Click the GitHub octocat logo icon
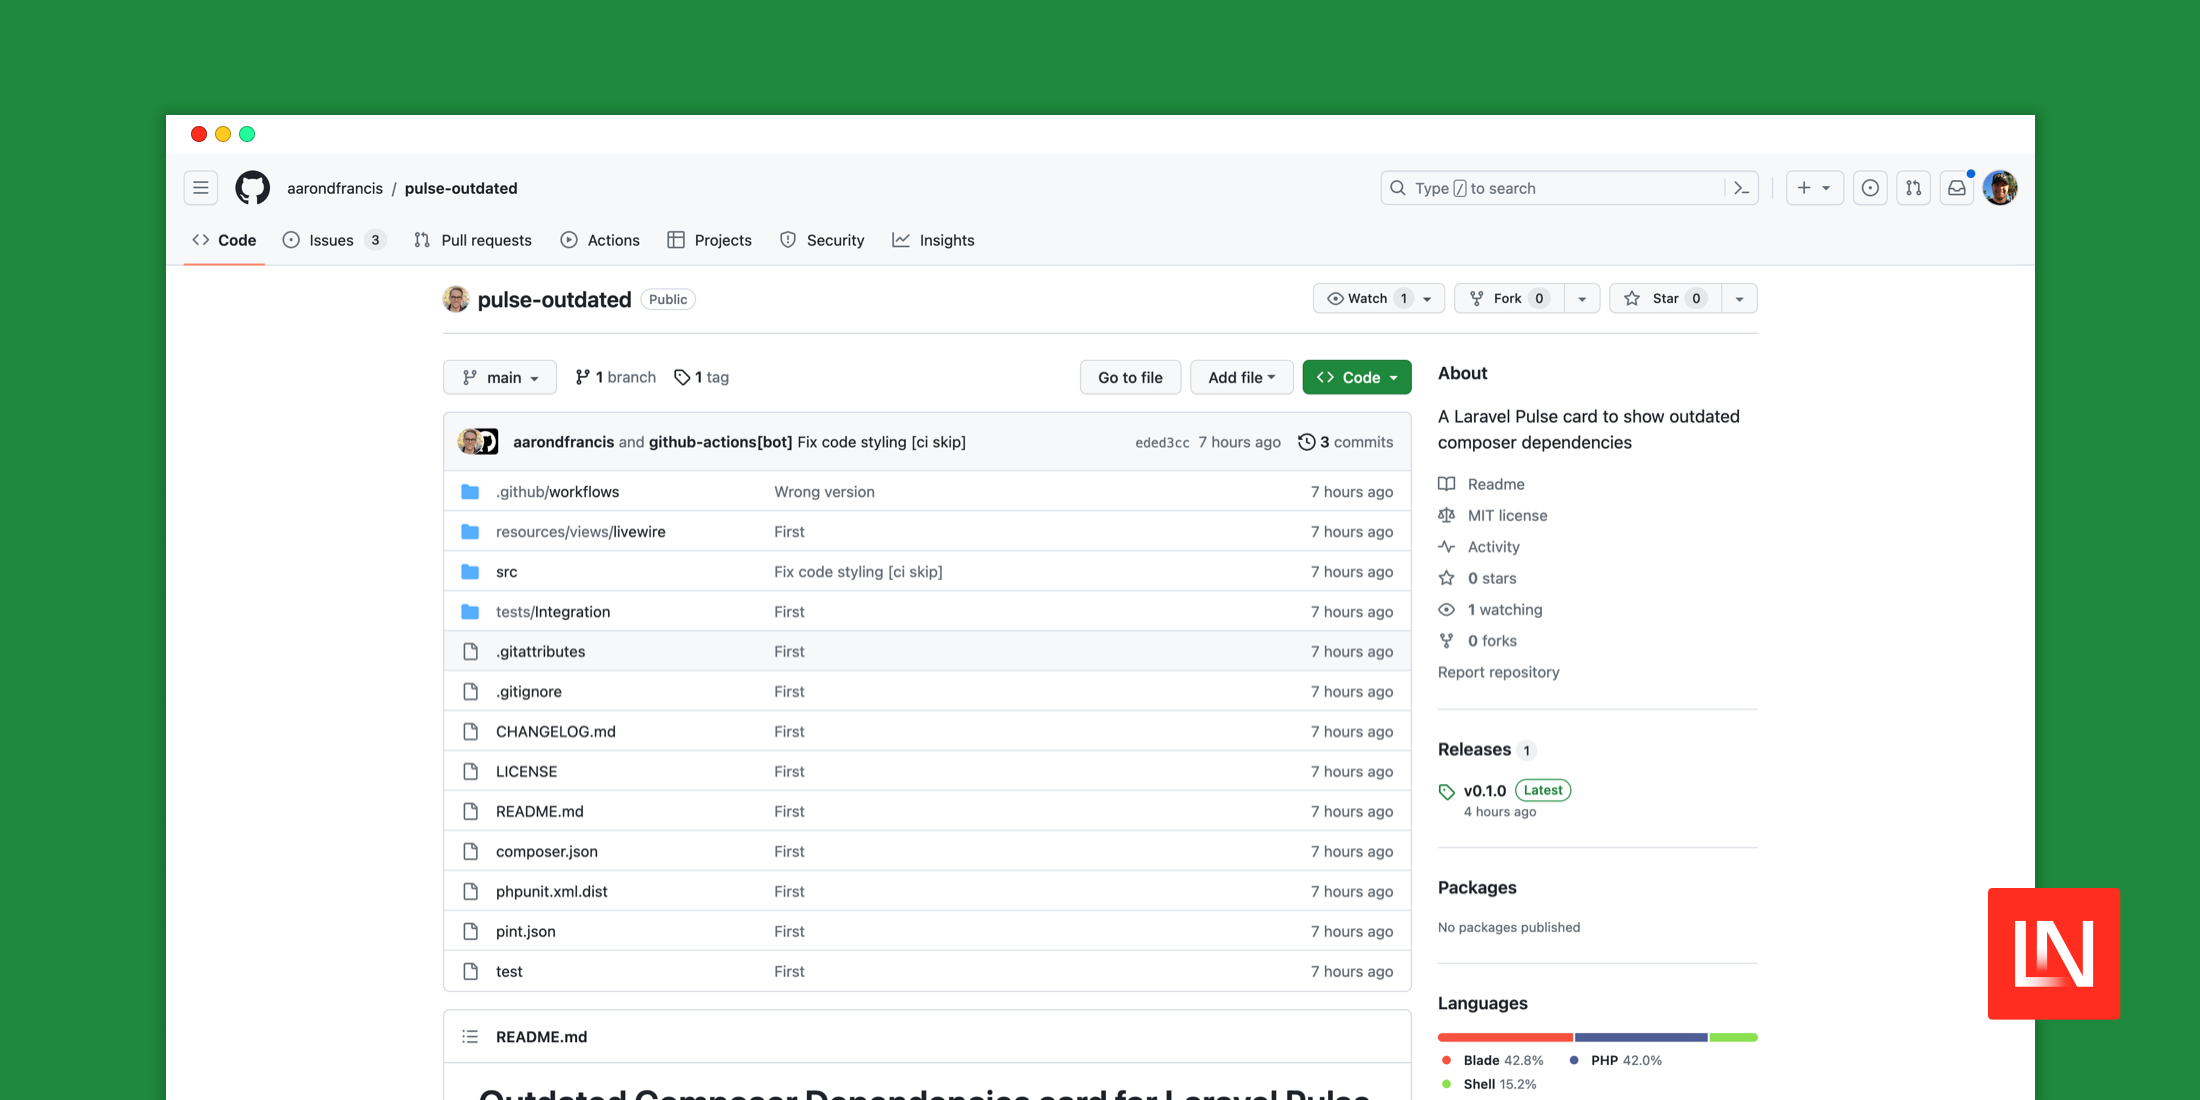 pyautogui.click(x=254, y=188)
